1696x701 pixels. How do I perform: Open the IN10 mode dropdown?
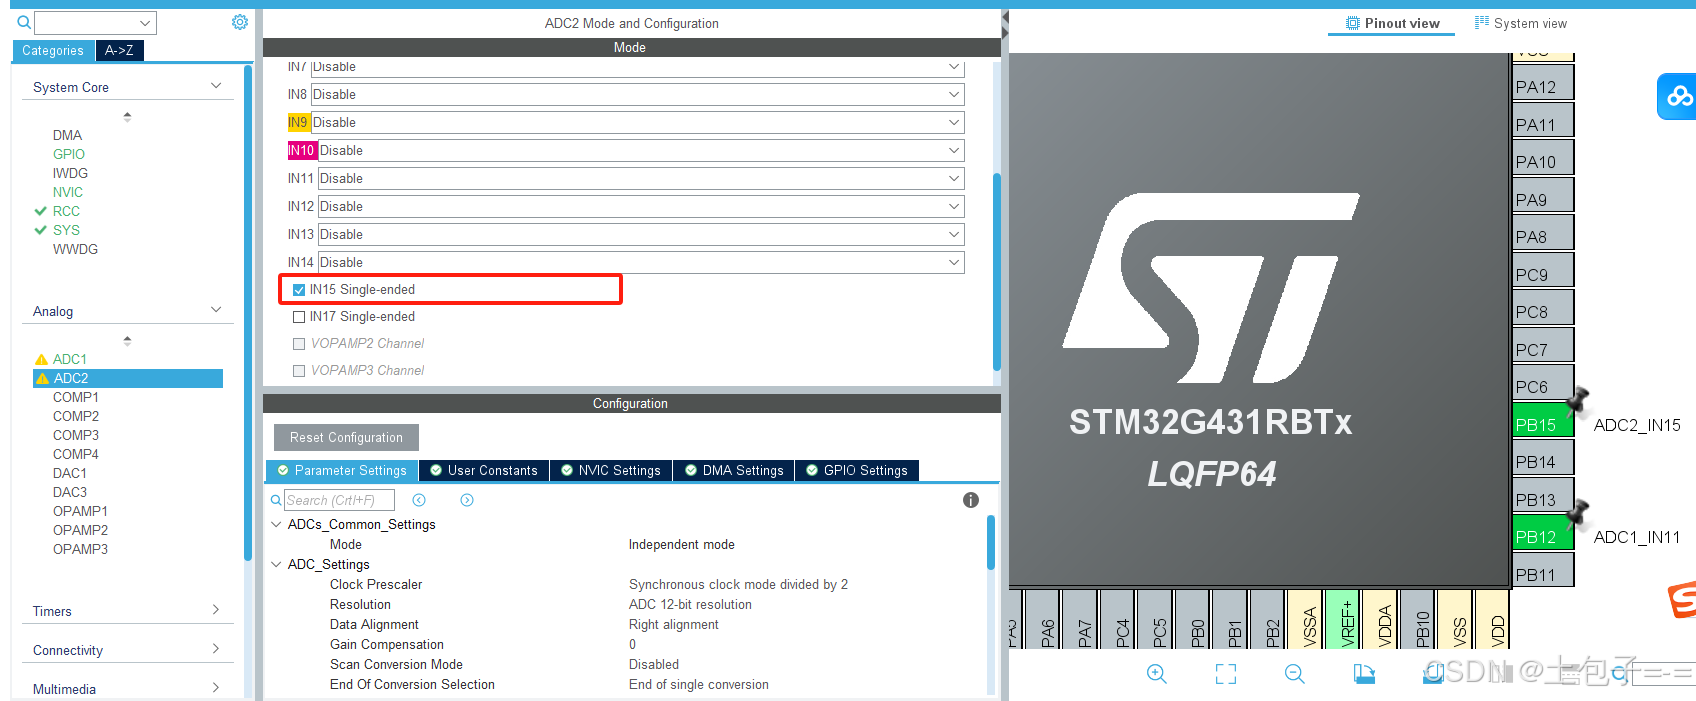pos(641,150)
